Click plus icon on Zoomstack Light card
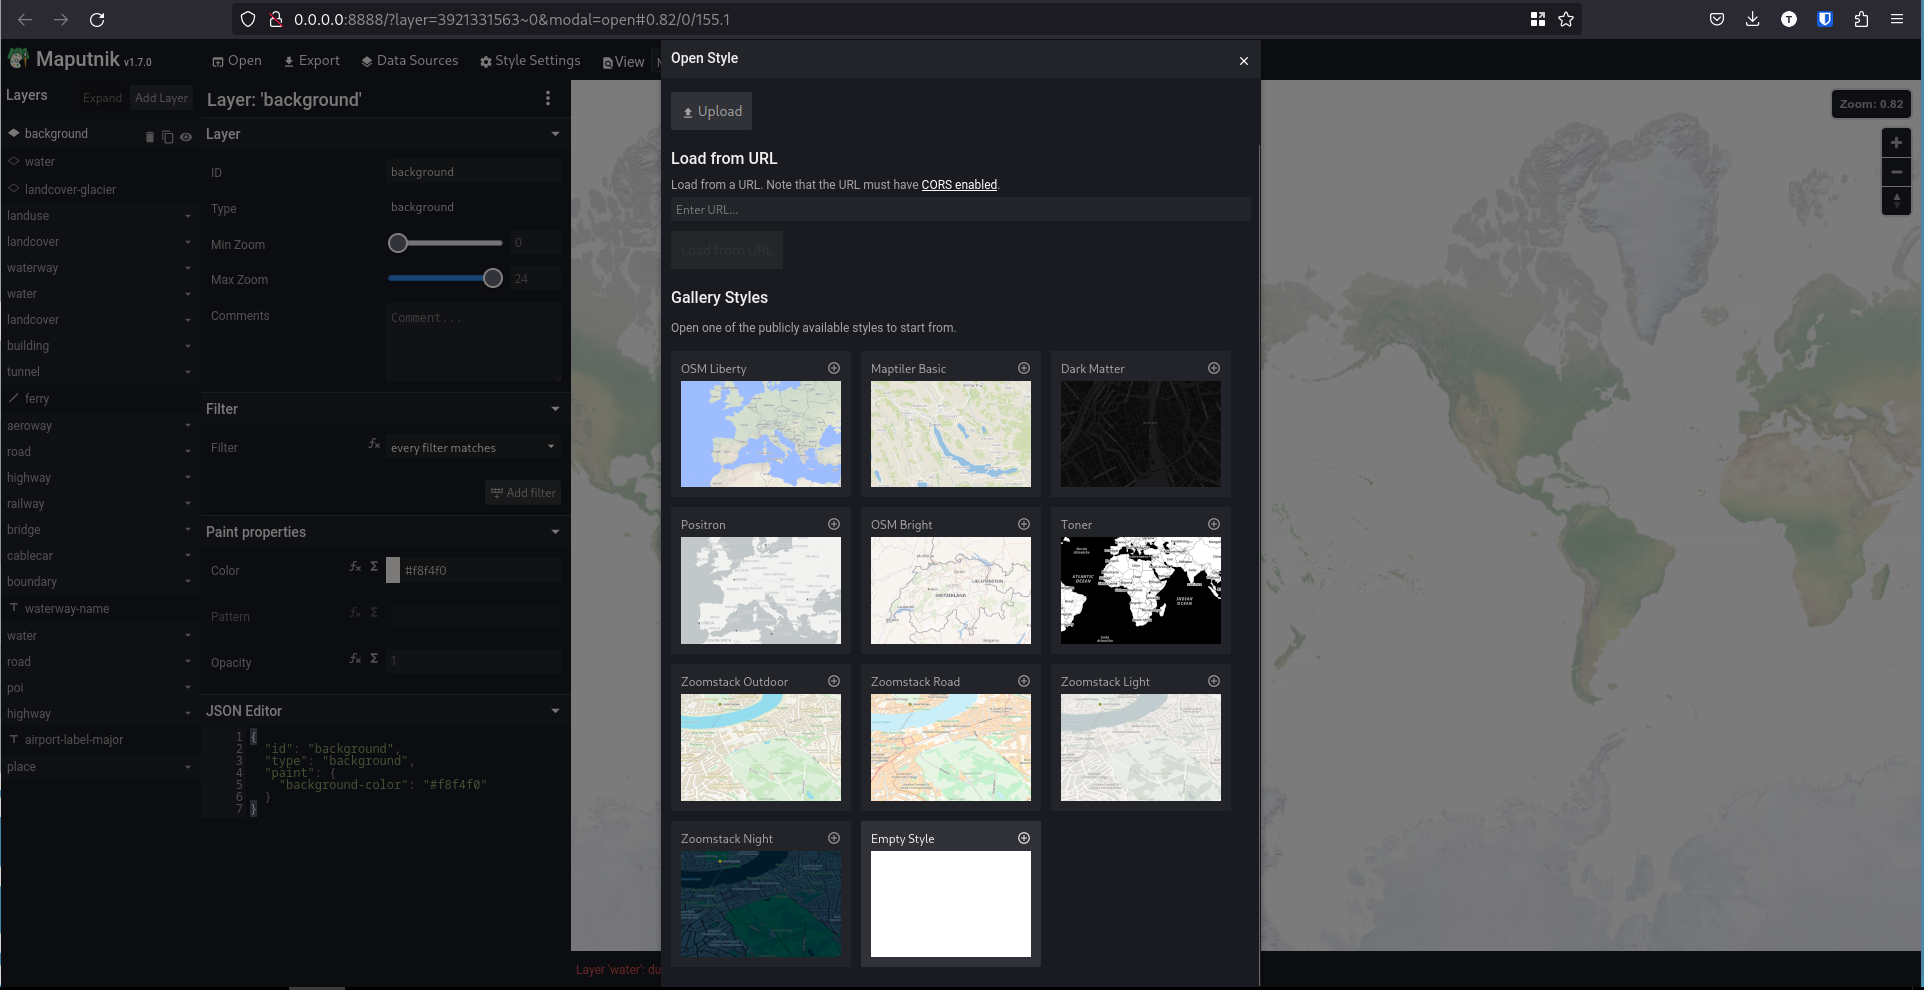 click(1214, 681)
